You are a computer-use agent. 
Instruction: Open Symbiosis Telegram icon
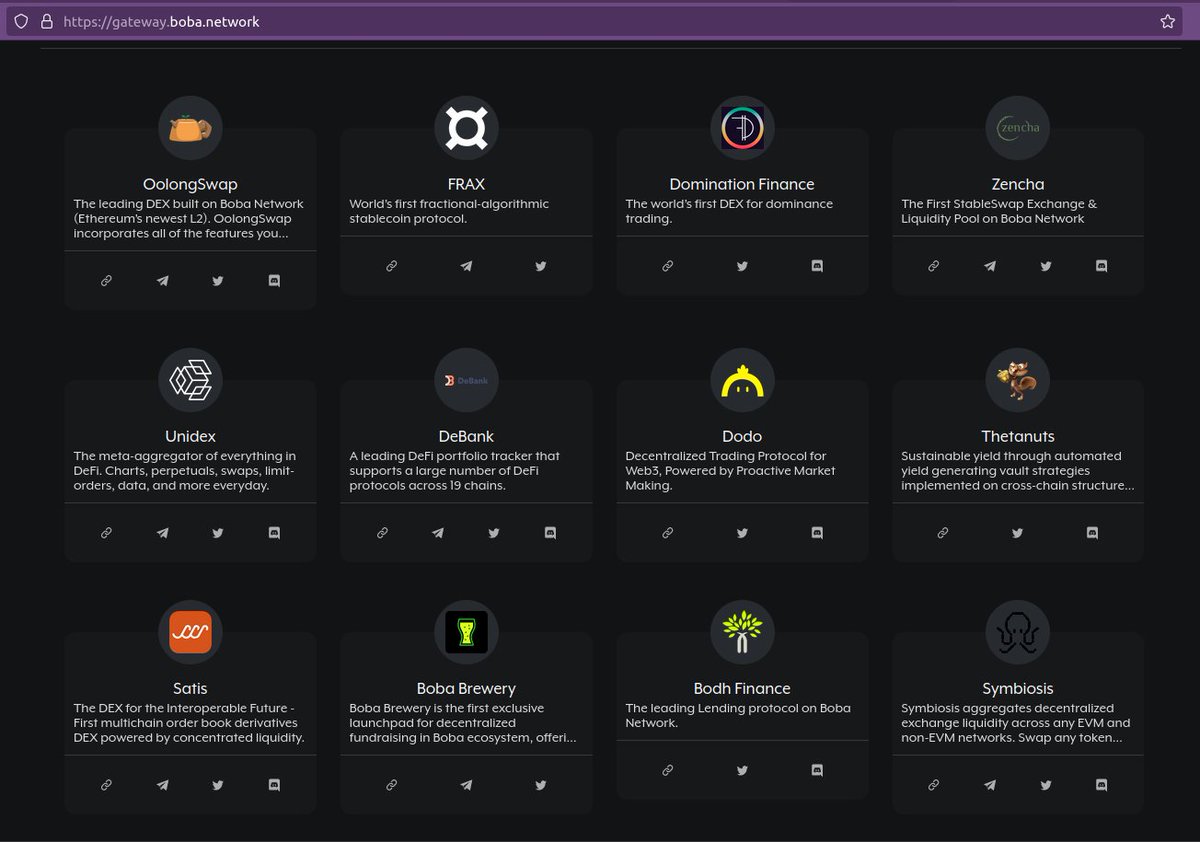pyautogui.click(x=990, y=785)
